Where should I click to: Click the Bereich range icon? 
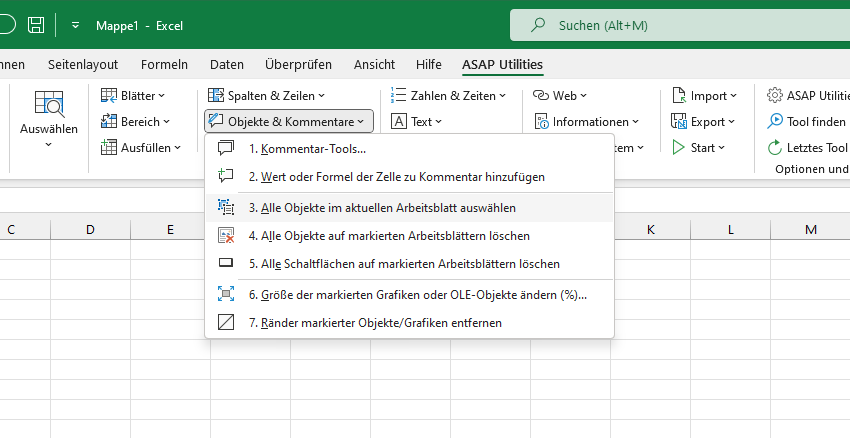[x=109, y=121]
